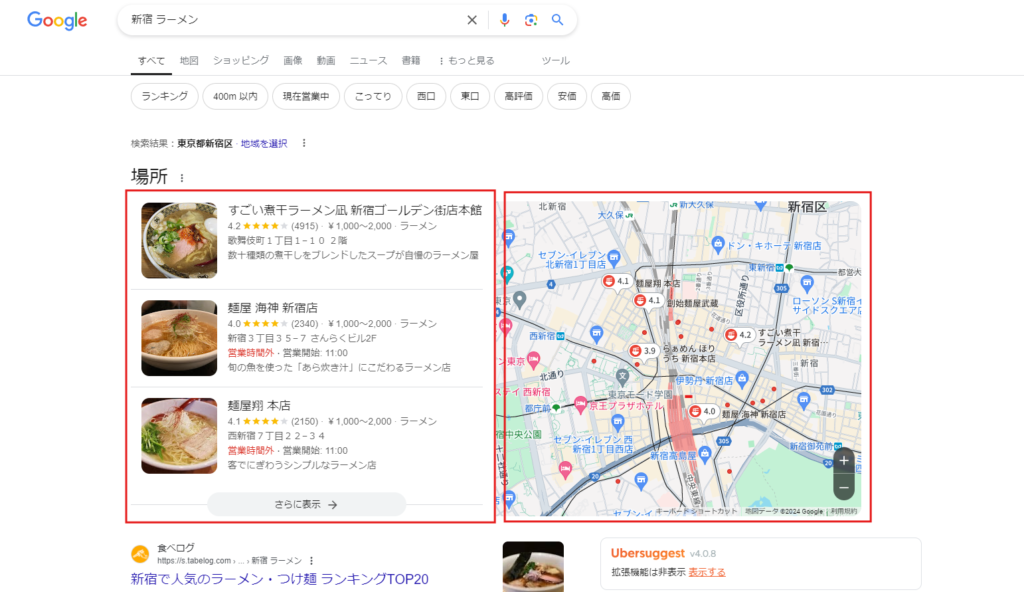The height and width of the screenshot is (592, 1024).
Task: Click the search magnifier icon
Action: click(x=558, y=19)
